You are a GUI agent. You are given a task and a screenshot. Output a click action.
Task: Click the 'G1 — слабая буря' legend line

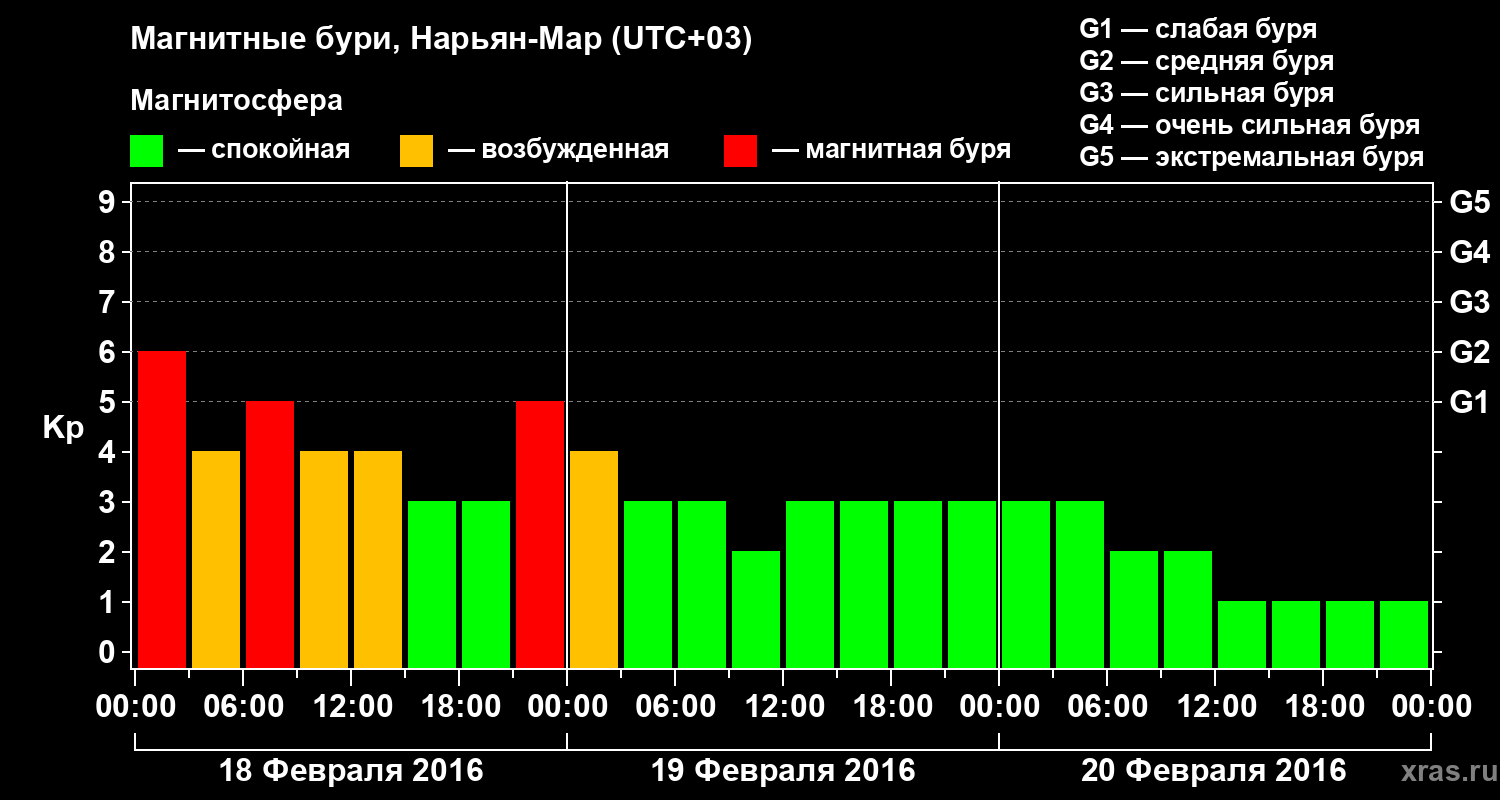(x=1198, y=28)
